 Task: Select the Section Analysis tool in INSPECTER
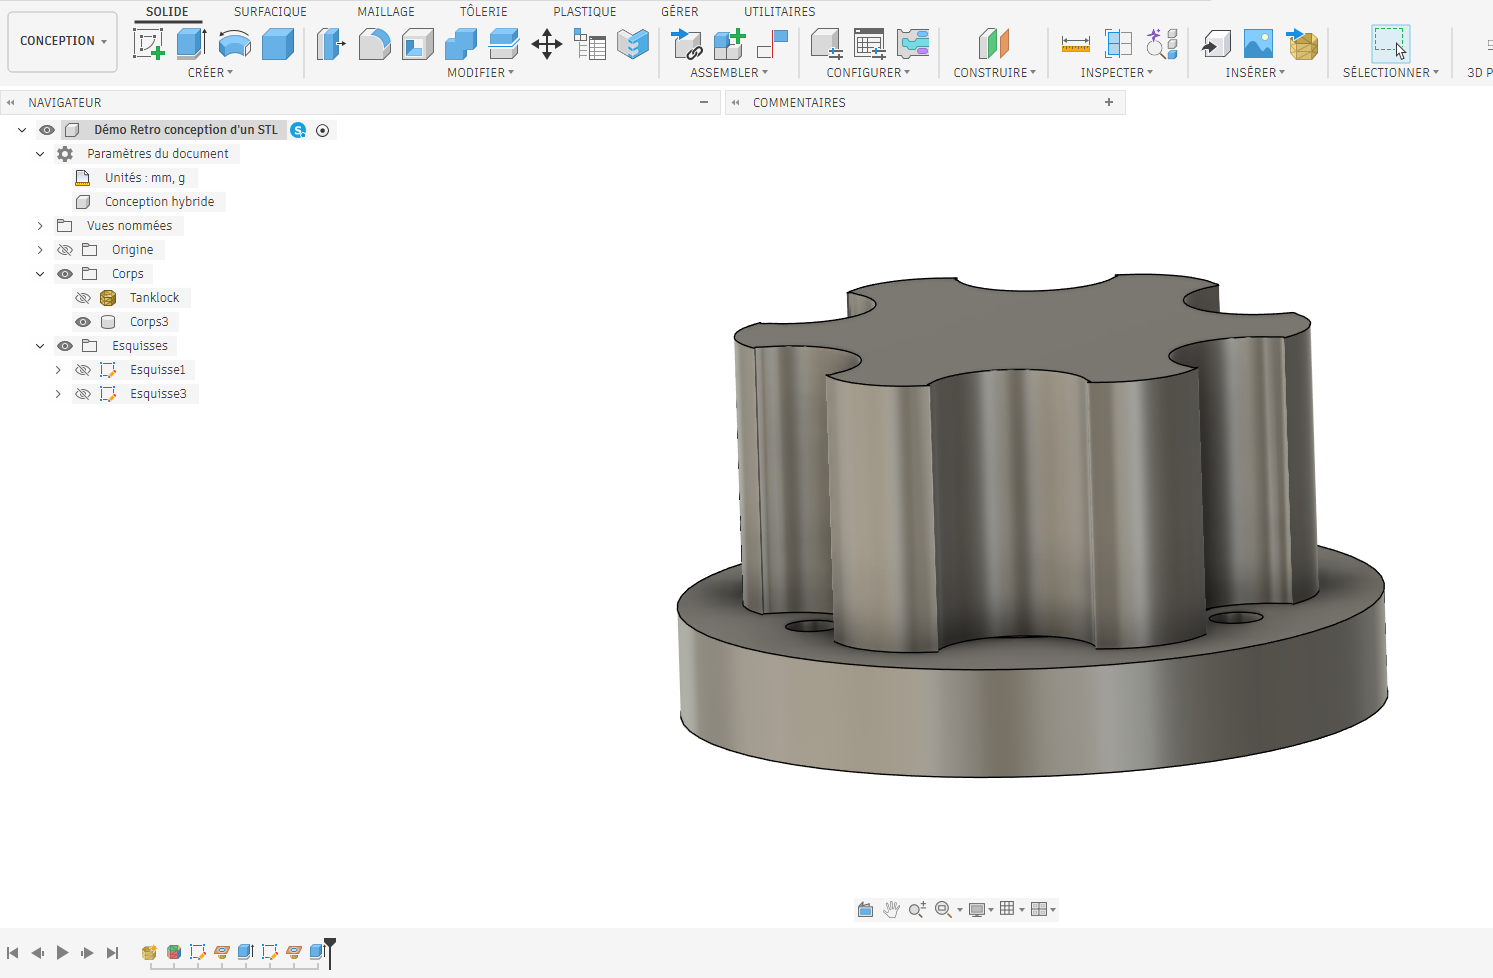(x=1118, y=44)
